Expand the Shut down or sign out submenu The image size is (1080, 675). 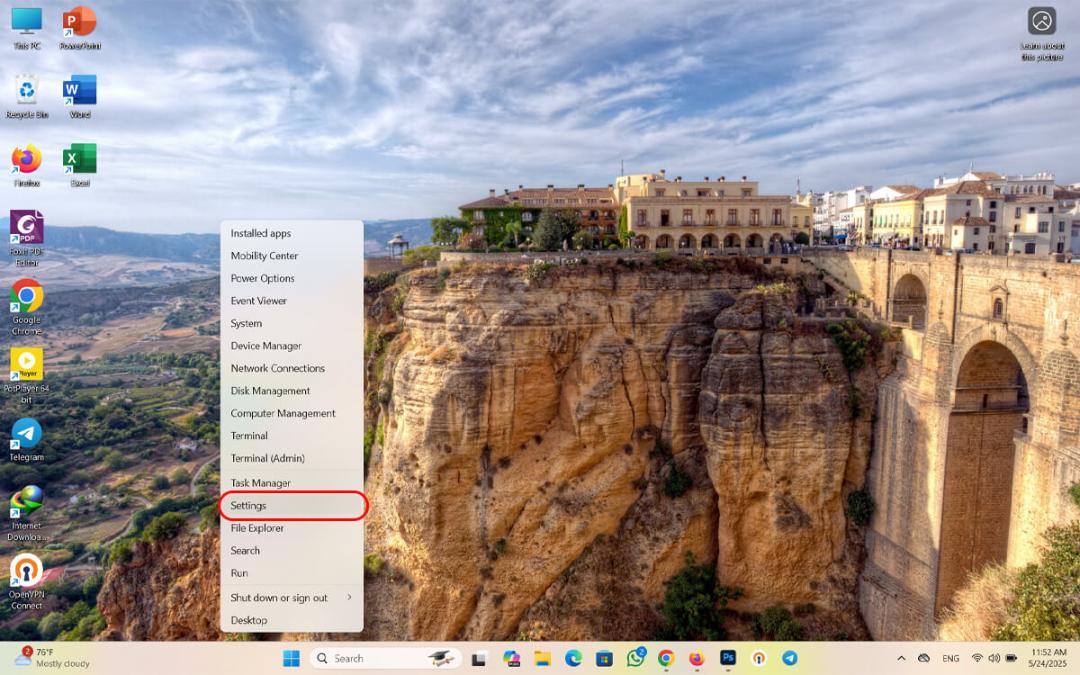tap(291, 598)
